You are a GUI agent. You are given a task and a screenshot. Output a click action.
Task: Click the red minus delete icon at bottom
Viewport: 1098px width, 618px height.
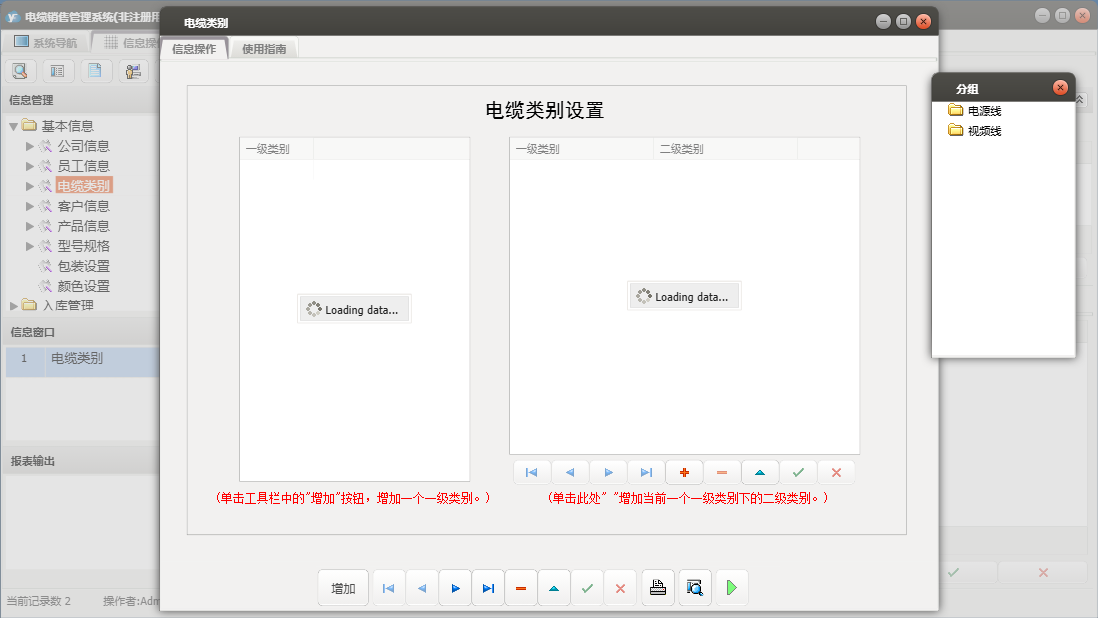click(521, 588)
